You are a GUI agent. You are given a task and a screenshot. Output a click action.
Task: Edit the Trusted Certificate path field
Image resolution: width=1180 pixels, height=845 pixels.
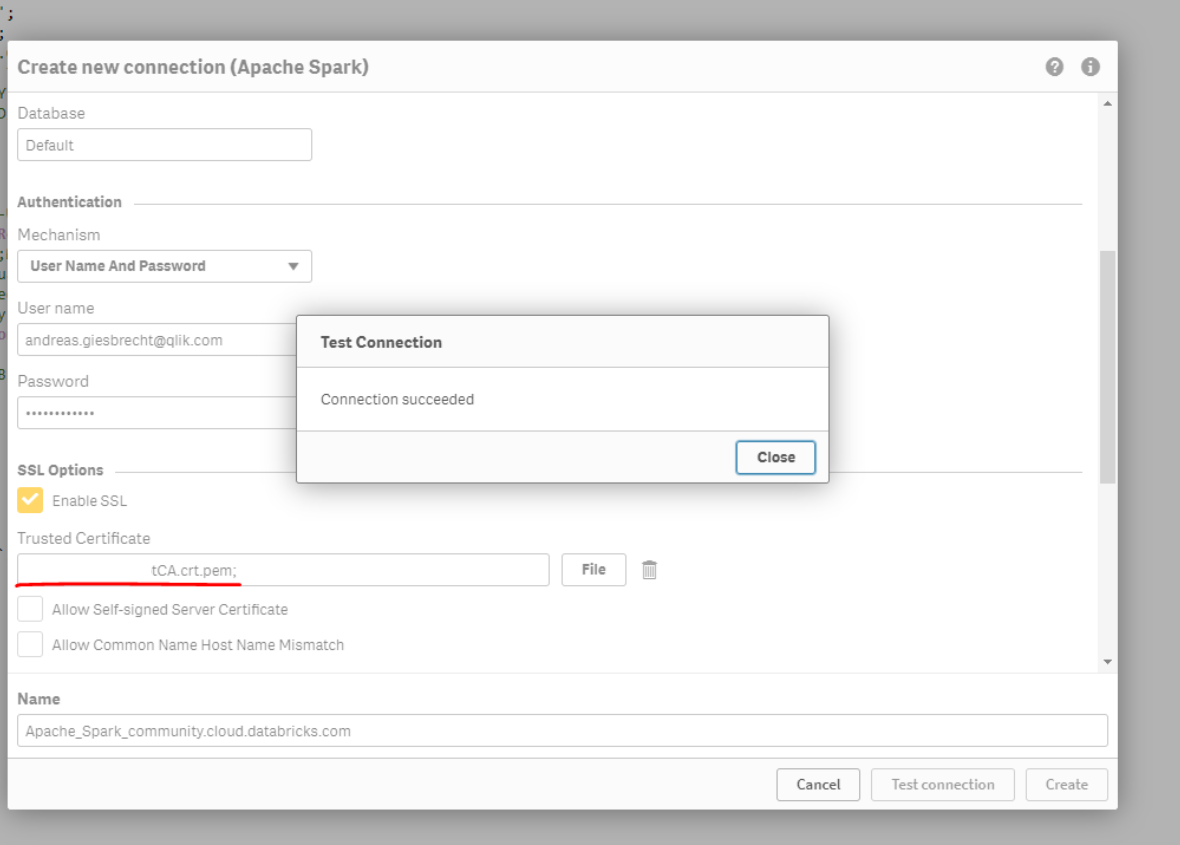(283, 570)
